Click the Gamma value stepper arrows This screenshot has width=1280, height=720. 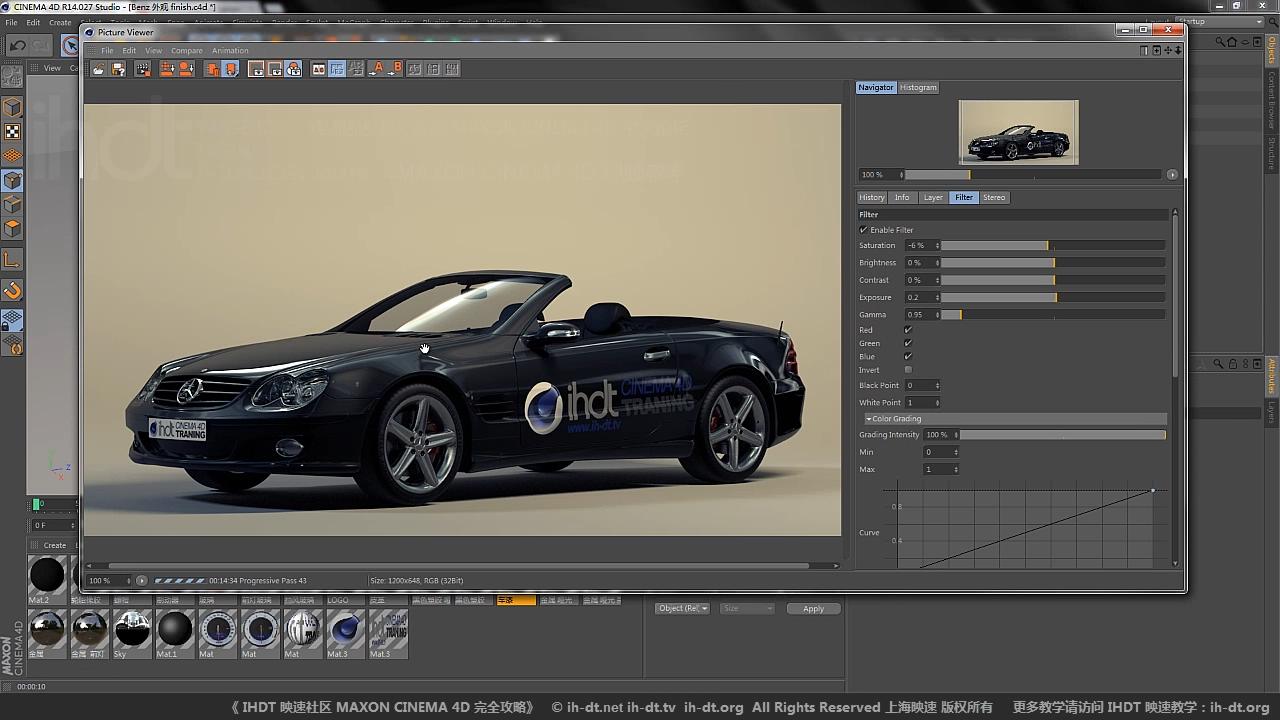click(x=937, y=314)
